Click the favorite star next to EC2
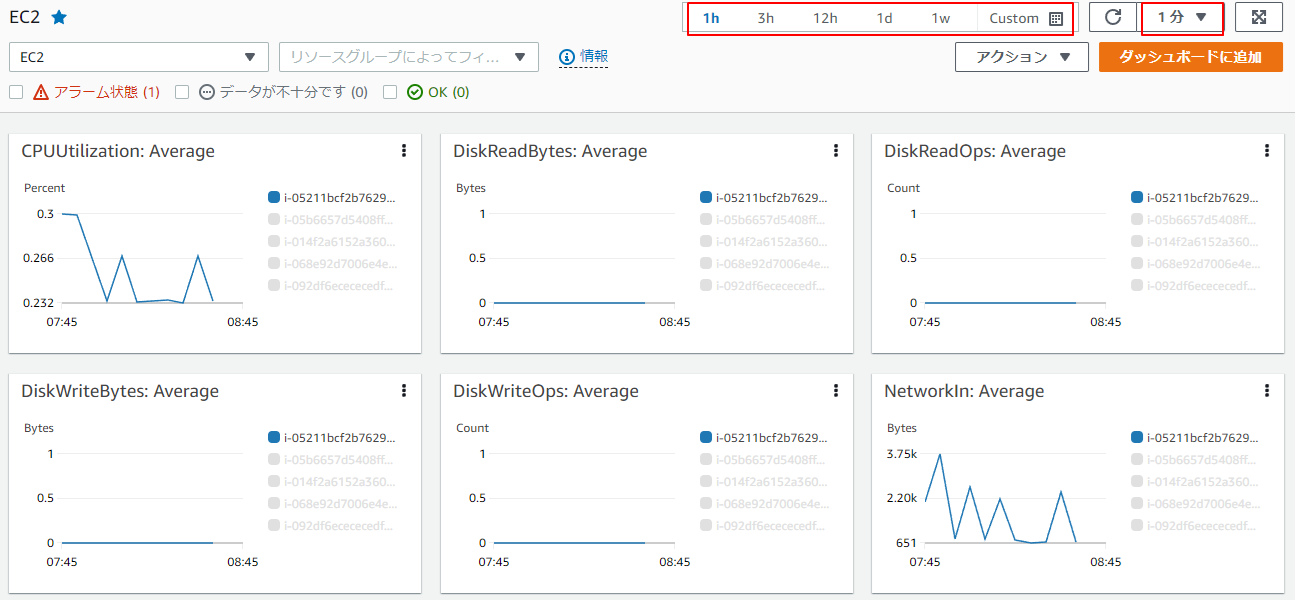Screen dimensions: 1295x600 click(x=59, y=17)
